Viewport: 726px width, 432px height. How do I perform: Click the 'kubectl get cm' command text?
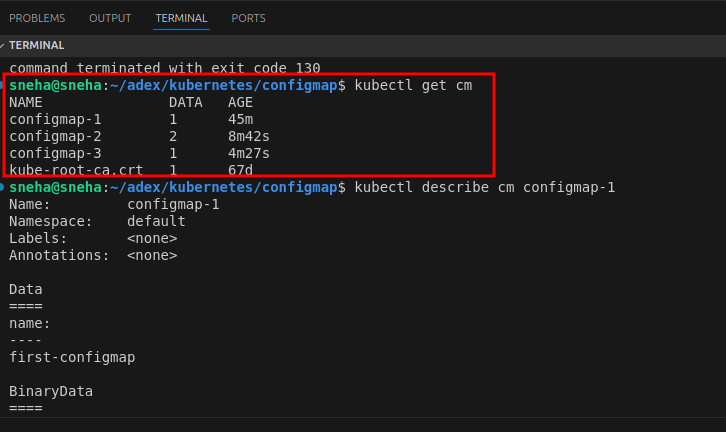[x=413, y=85]
